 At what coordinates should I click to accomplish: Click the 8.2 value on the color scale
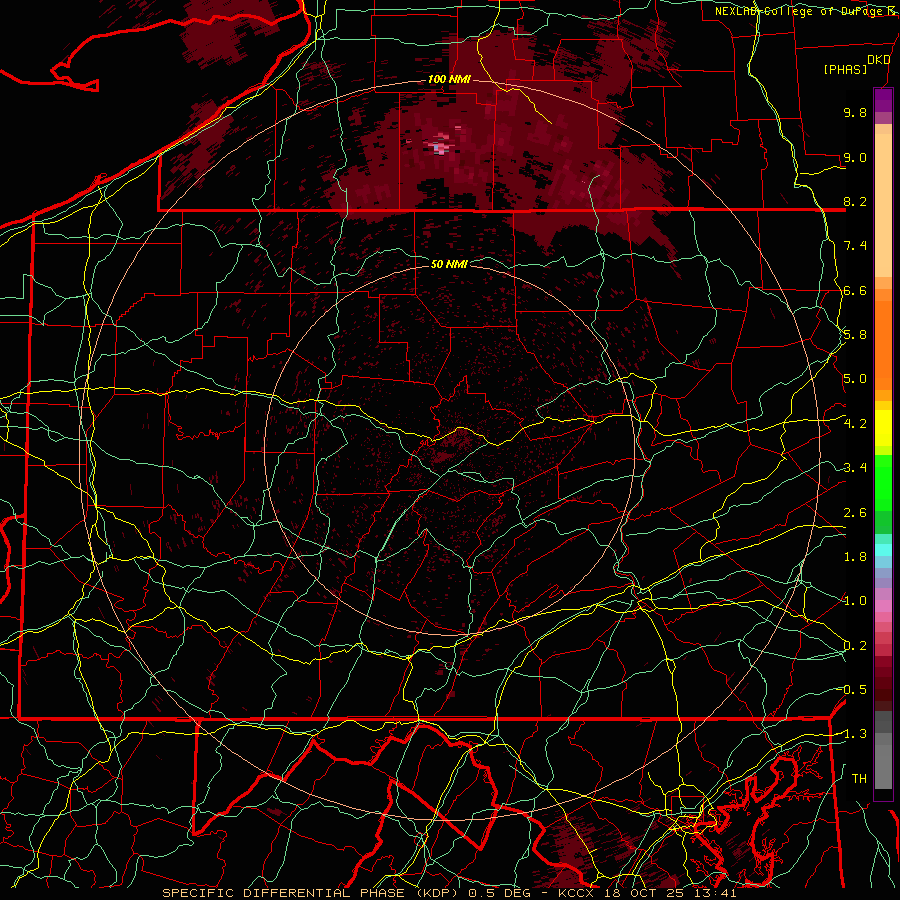[855, 201]
